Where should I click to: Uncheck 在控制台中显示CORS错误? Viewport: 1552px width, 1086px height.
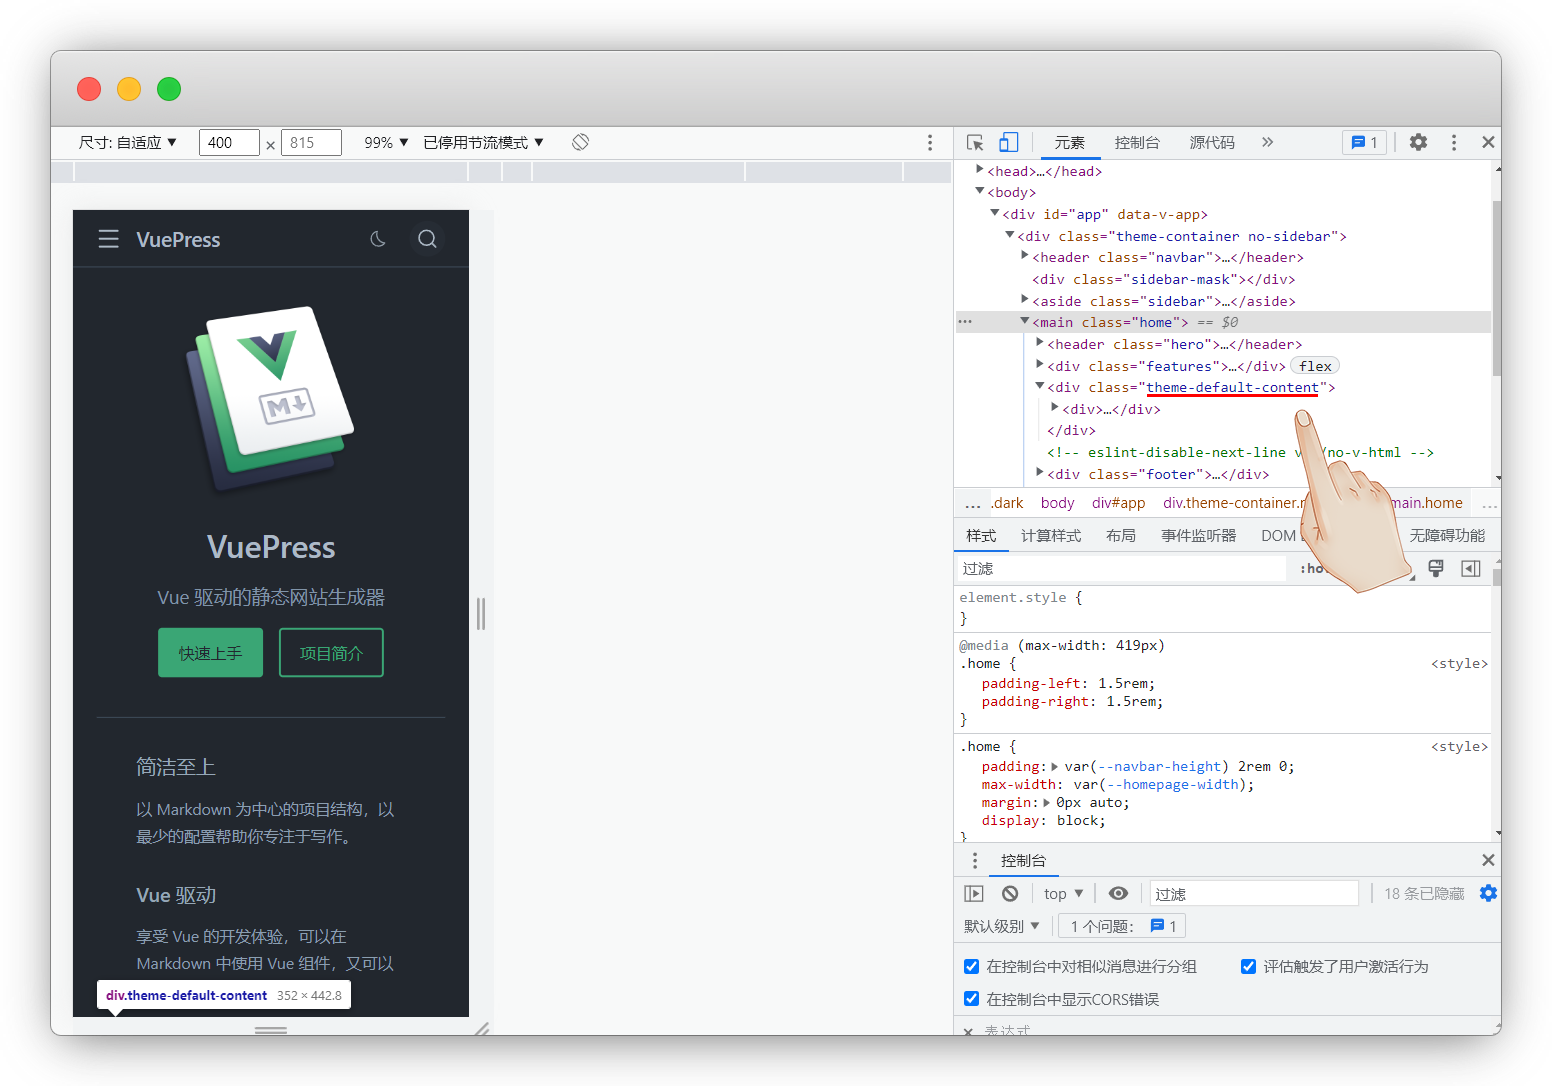(x=971, y=998)
